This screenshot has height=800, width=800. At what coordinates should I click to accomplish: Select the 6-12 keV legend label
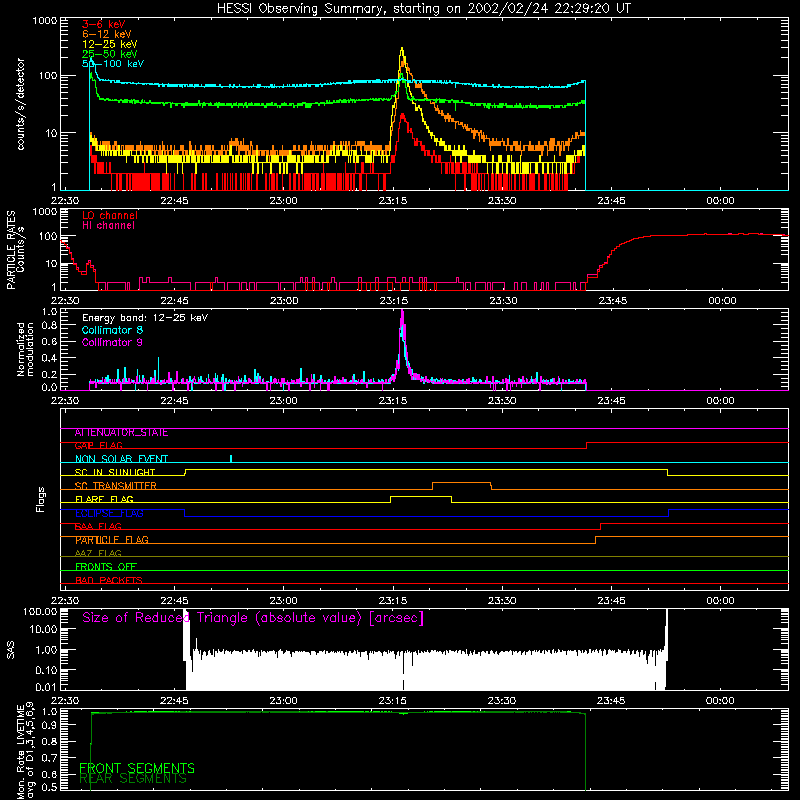pyautogui.click(x=107, y=34)
